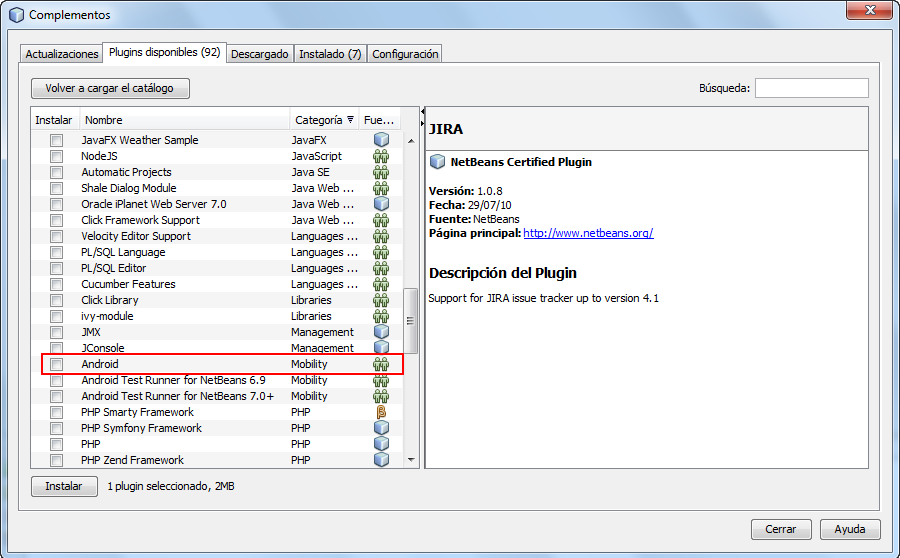Click the community icon in NodeJS row
This screenshot has height=558, width=900.
pyautogui.click(x=380, y=156)
